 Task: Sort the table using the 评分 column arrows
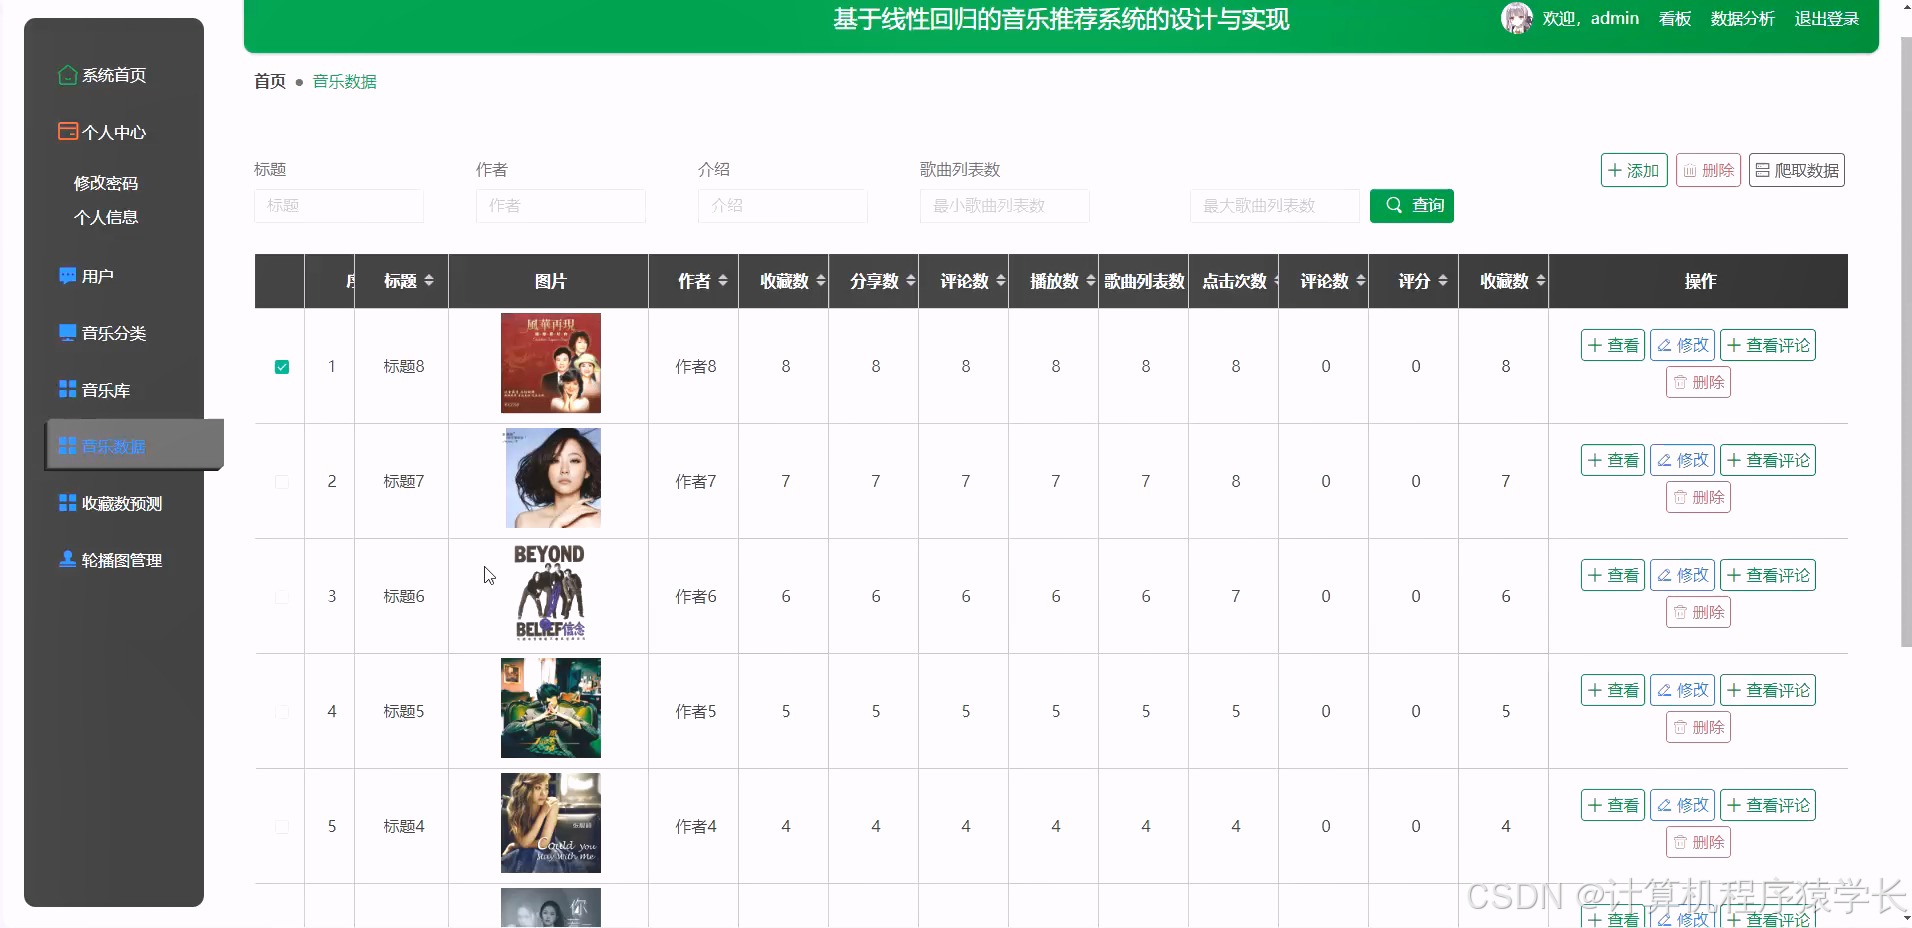(x=1443, y=281)
